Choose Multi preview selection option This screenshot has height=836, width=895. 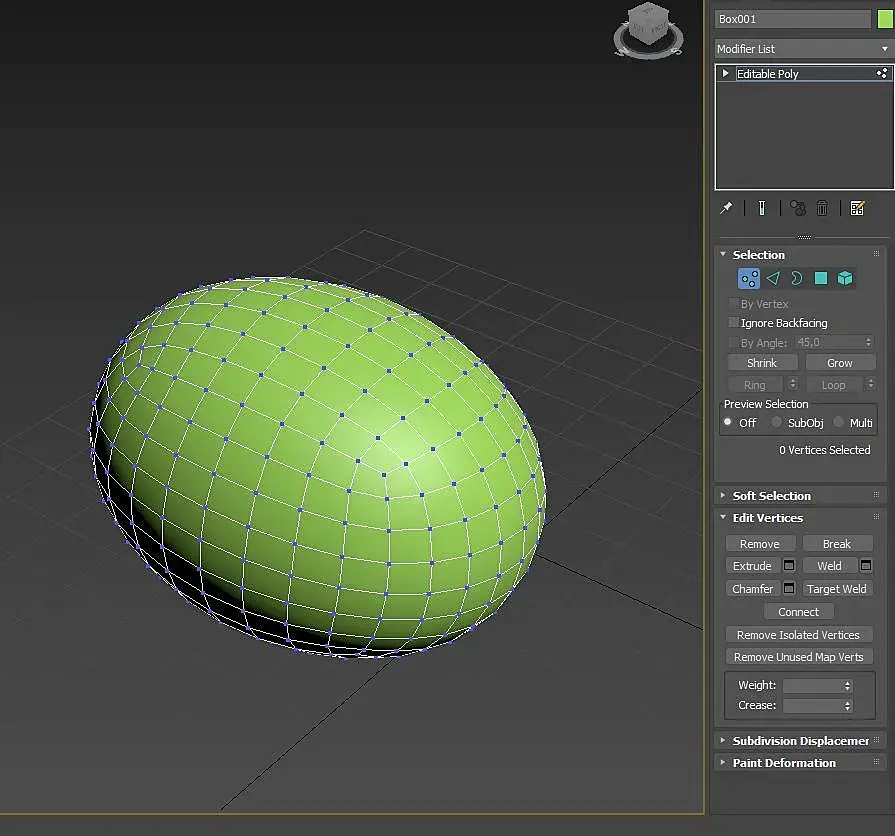point(839,423)
